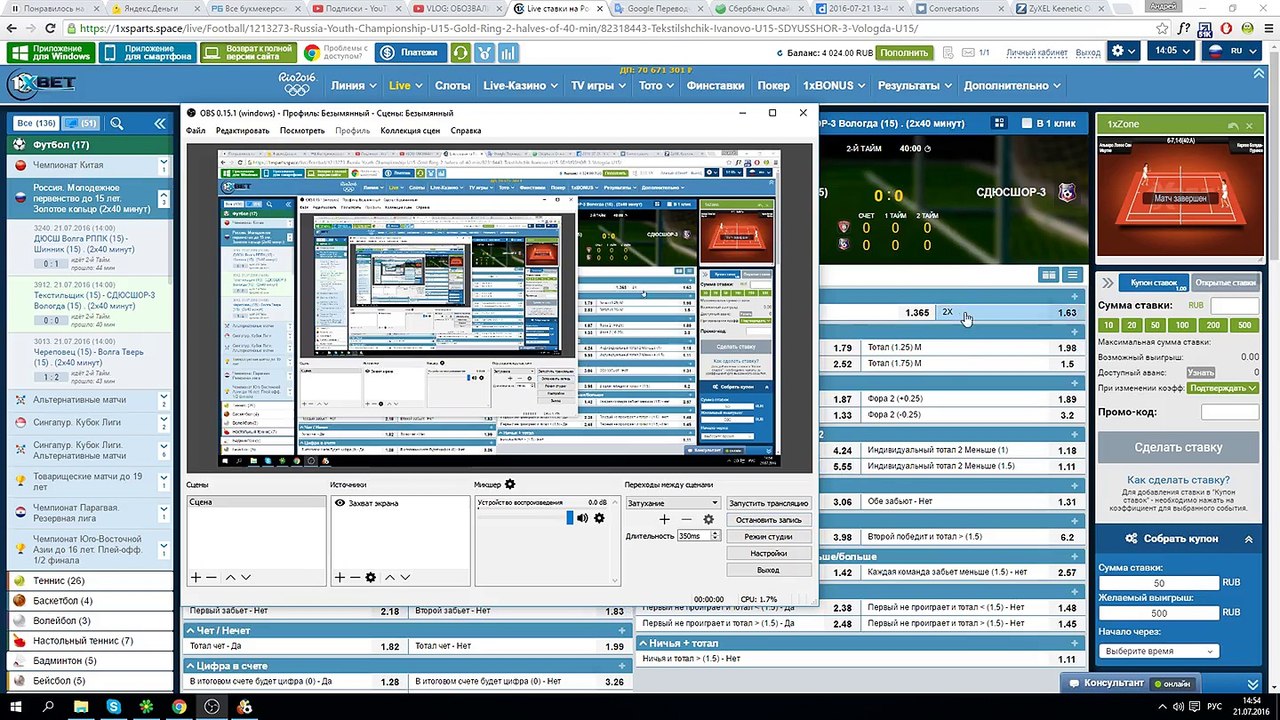Open Chrome from the Windows taskbar
Screen dimensions: 1280x720
179,707
